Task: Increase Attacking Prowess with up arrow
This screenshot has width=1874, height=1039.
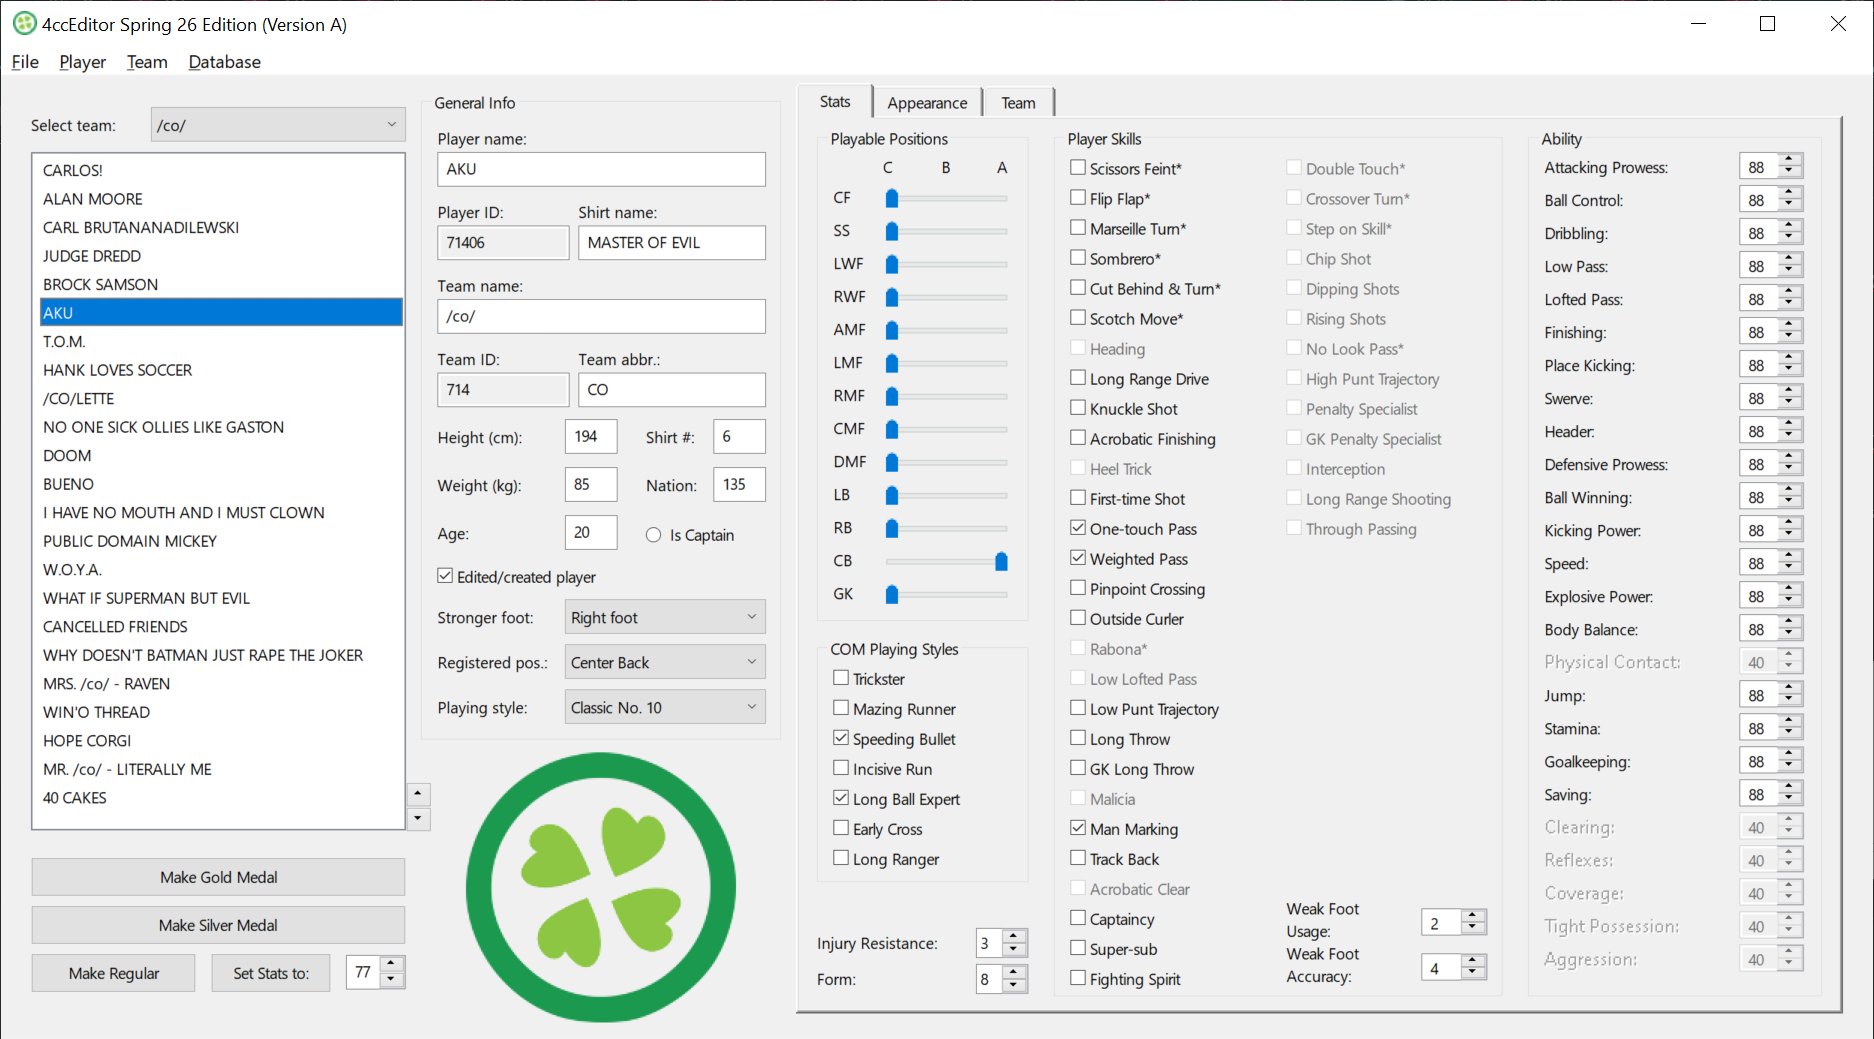Action: [x=1791, y=161]
